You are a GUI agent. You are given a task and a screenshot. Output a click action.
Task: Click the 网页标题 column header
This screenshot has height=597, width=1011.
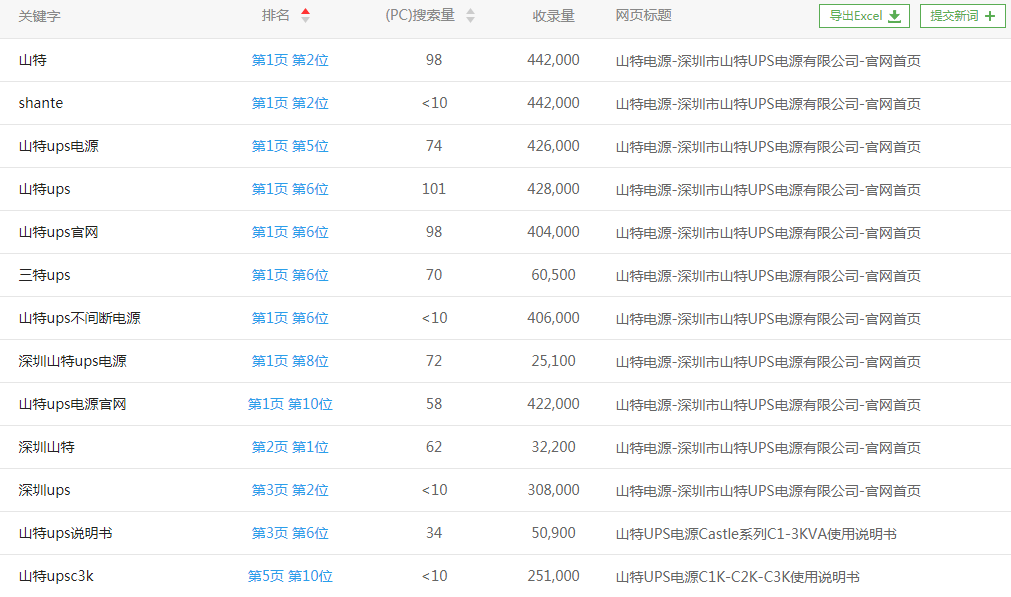pos(646,16)
